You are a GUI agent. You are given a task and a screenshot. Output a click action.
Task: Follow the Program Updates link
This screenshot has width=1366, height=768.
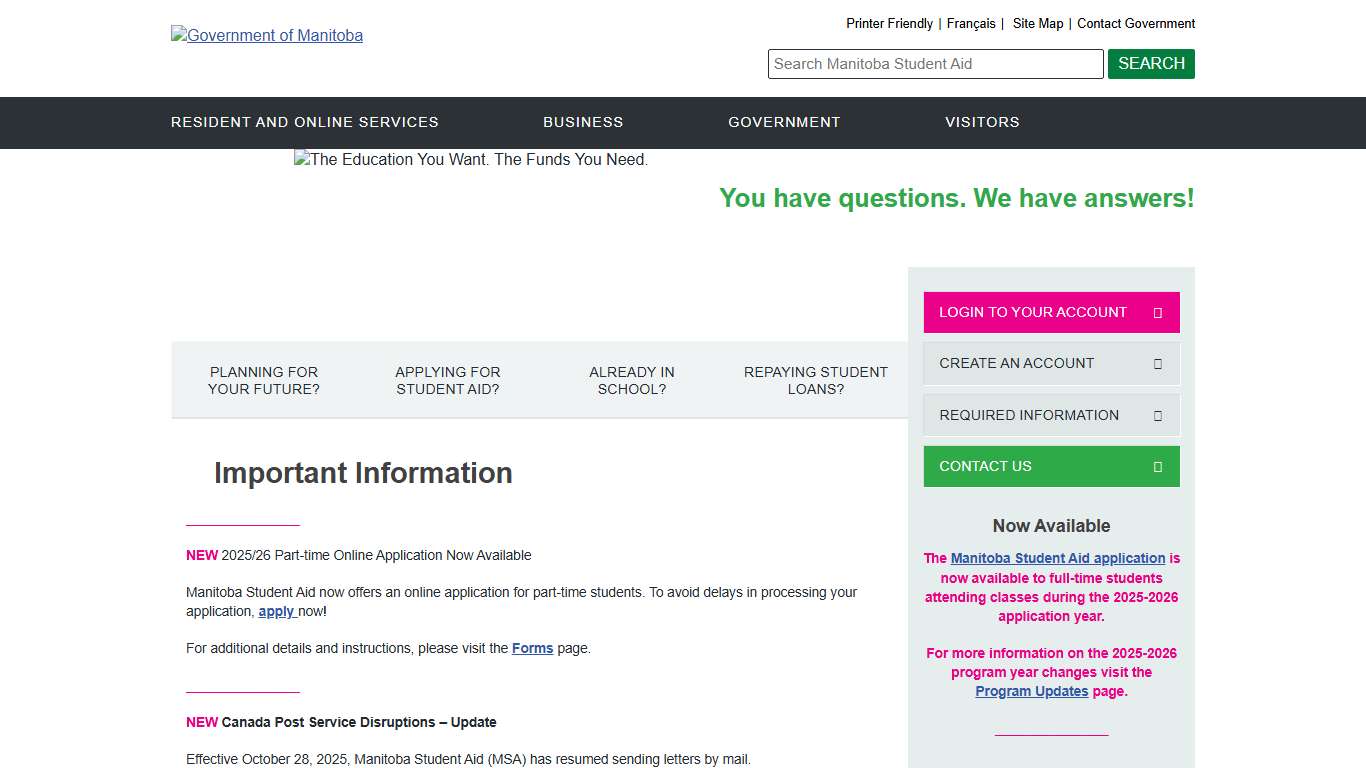1031,691
